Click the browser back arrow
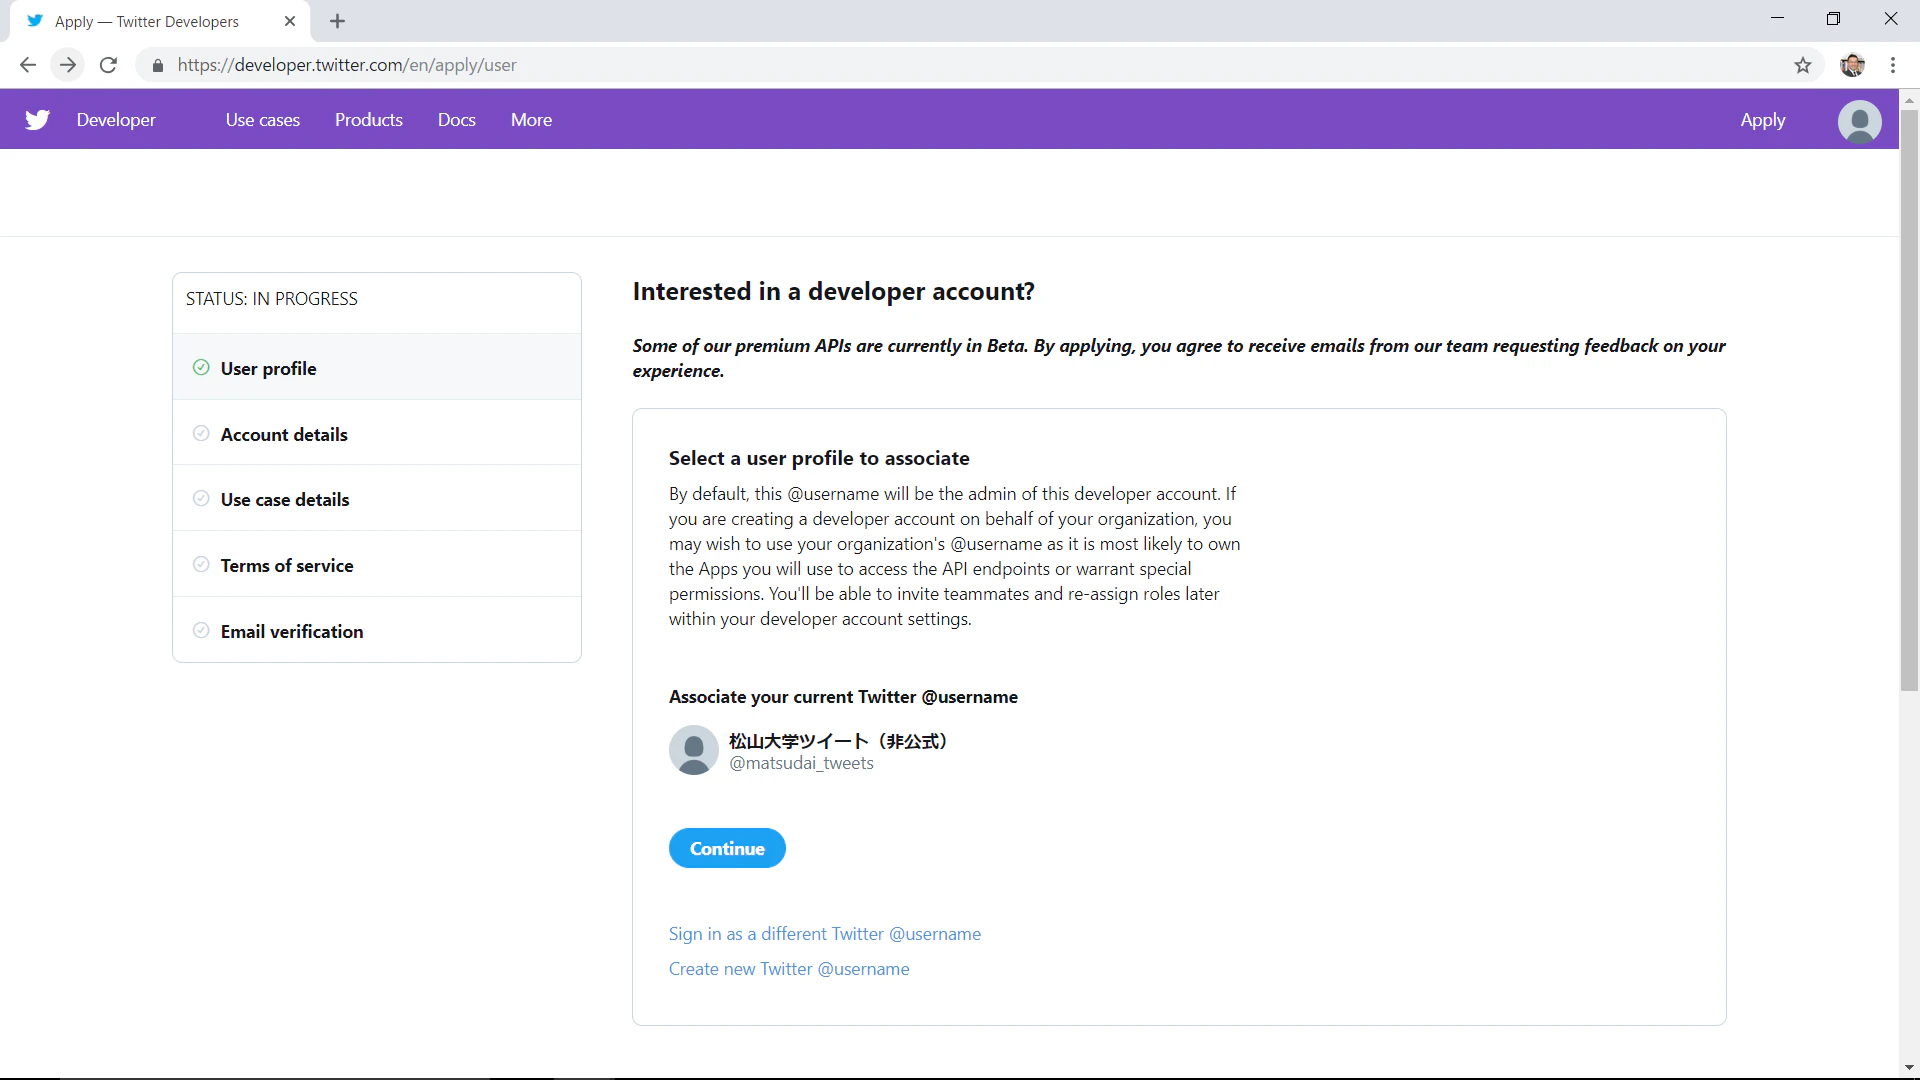Screen dimensions: 1920x1080 tap(28, 65)
